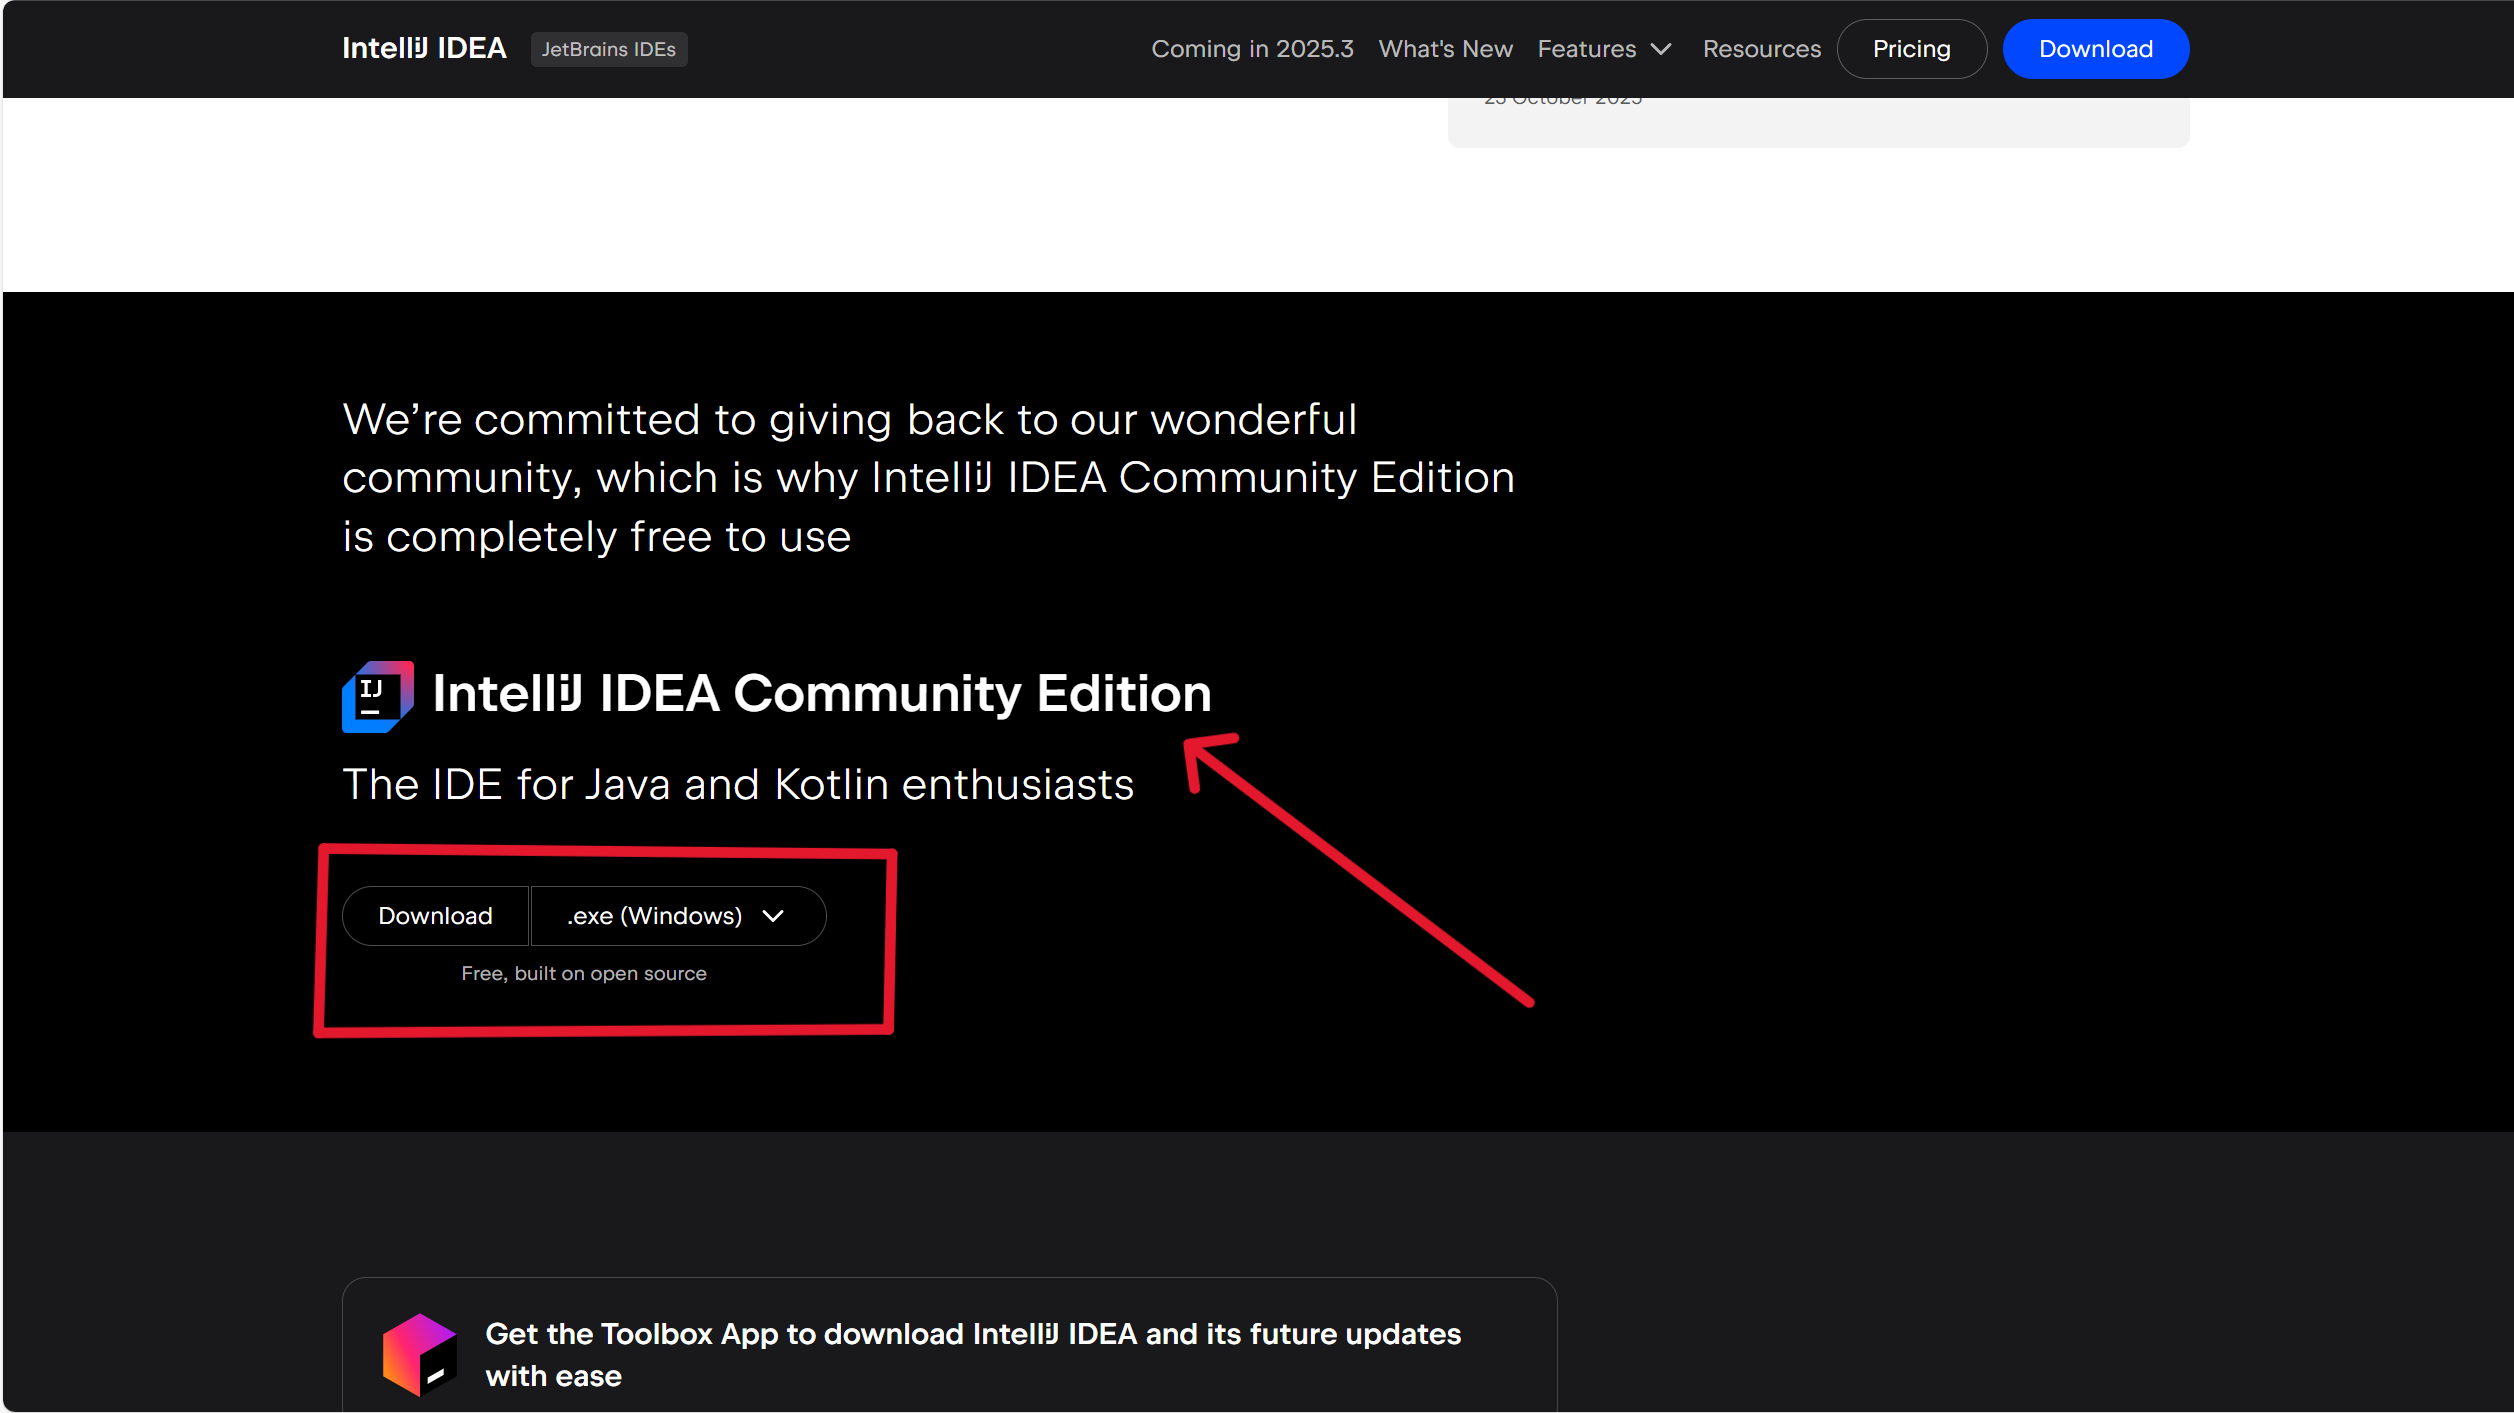Click the blue Download button in header
This screenshot has height=1413, width=2514.
pos(2095,49)
